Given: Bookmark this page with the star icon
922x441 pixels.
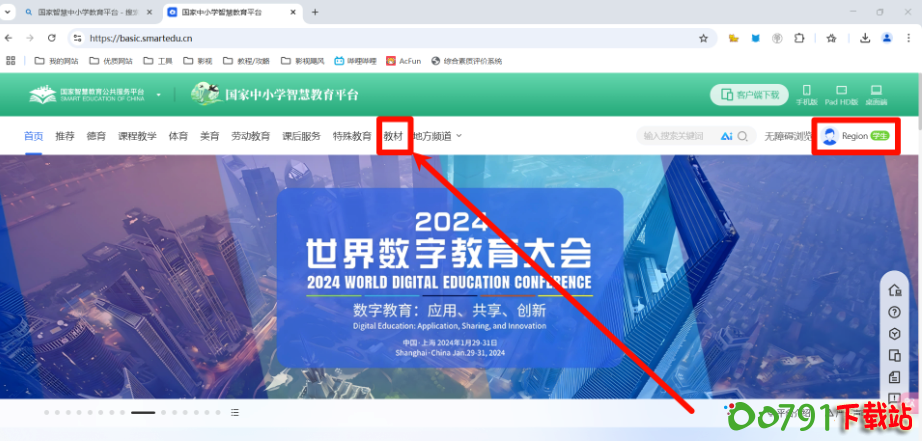Looking at the screenshot, I should coord(703,38).
